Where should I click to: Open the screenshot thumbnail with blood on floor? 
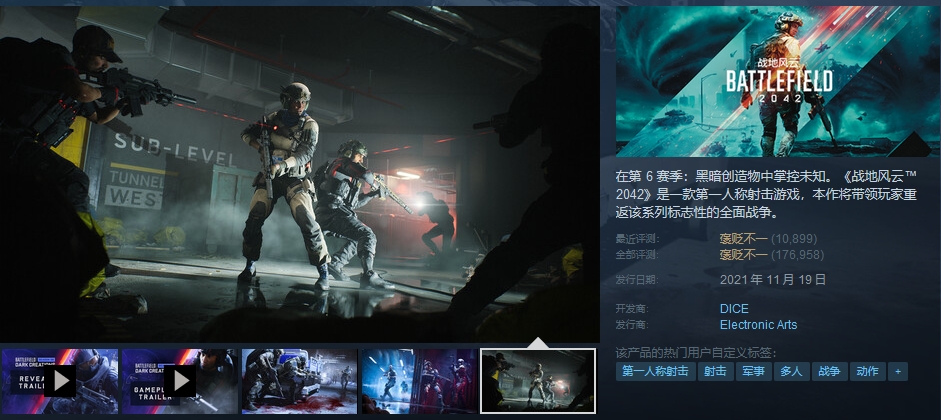click(x=299, y=381)
